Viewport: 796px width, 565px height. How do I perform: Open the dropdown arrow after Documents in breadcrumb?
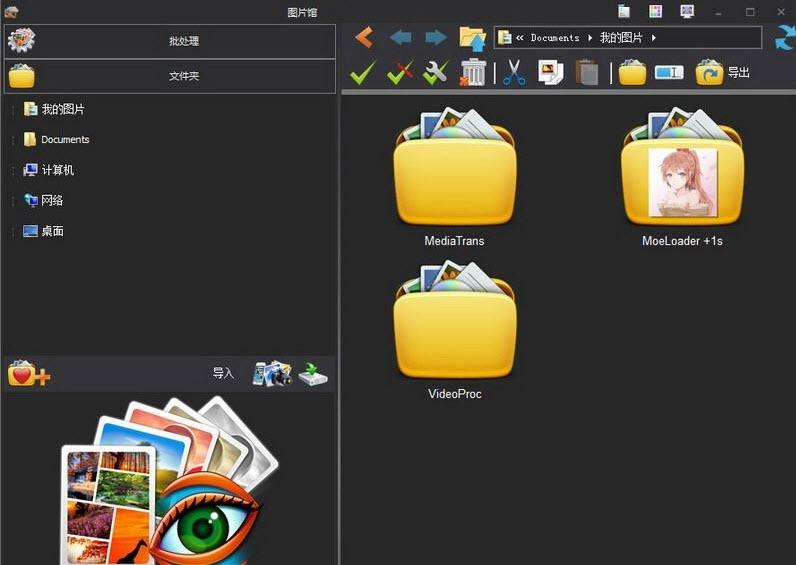[x=590, y=38]
